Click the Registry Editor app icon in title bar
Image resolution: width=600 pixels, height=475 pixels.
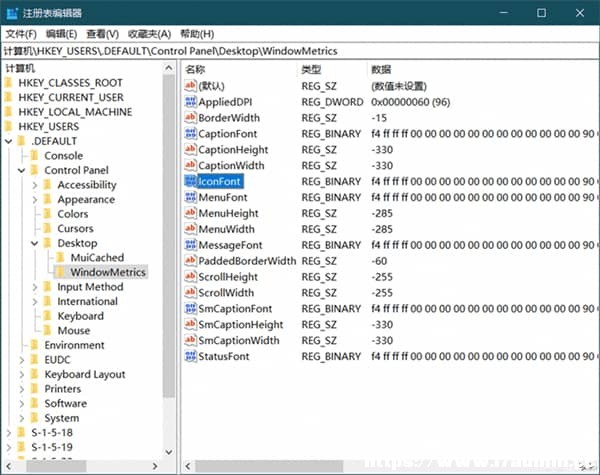pyautogui.click(x=12, y=13)
